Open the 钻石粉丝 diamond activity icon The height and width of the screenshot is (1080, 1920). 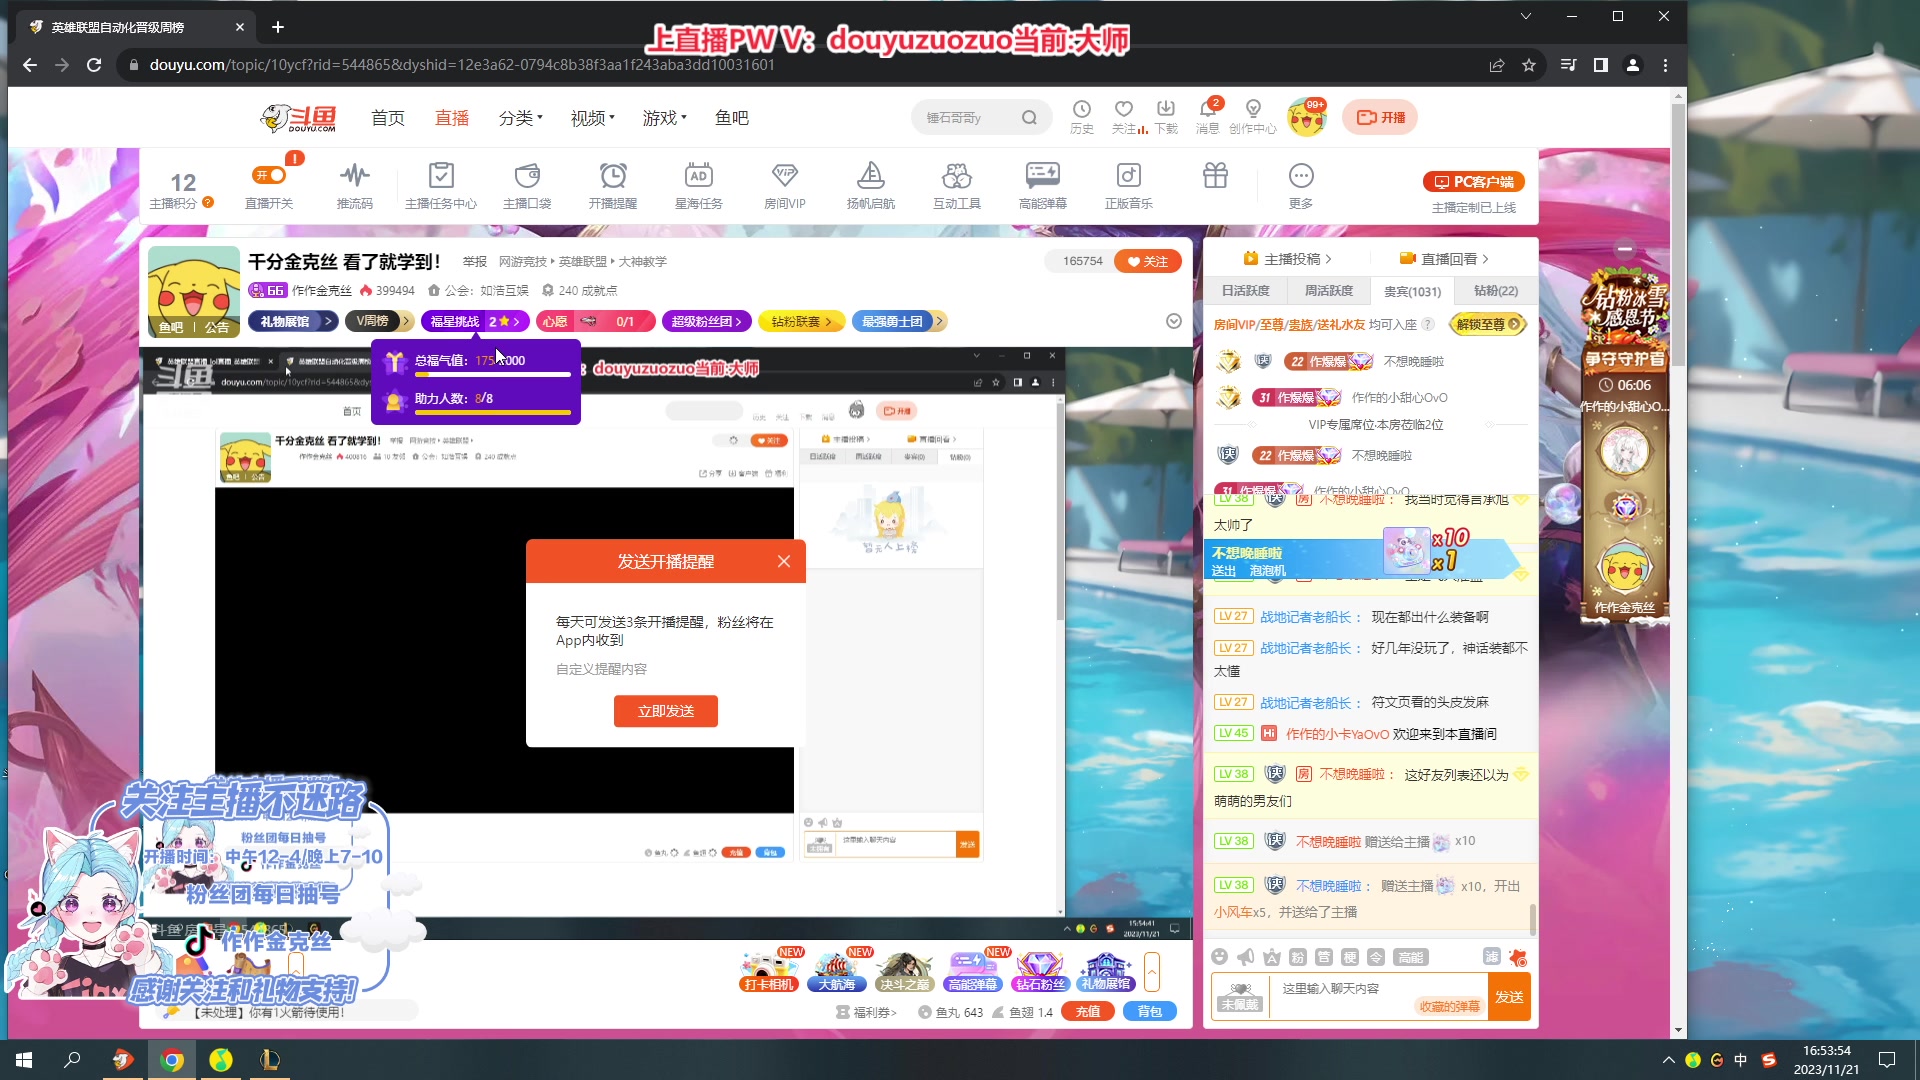click(x=1040, y=971)
